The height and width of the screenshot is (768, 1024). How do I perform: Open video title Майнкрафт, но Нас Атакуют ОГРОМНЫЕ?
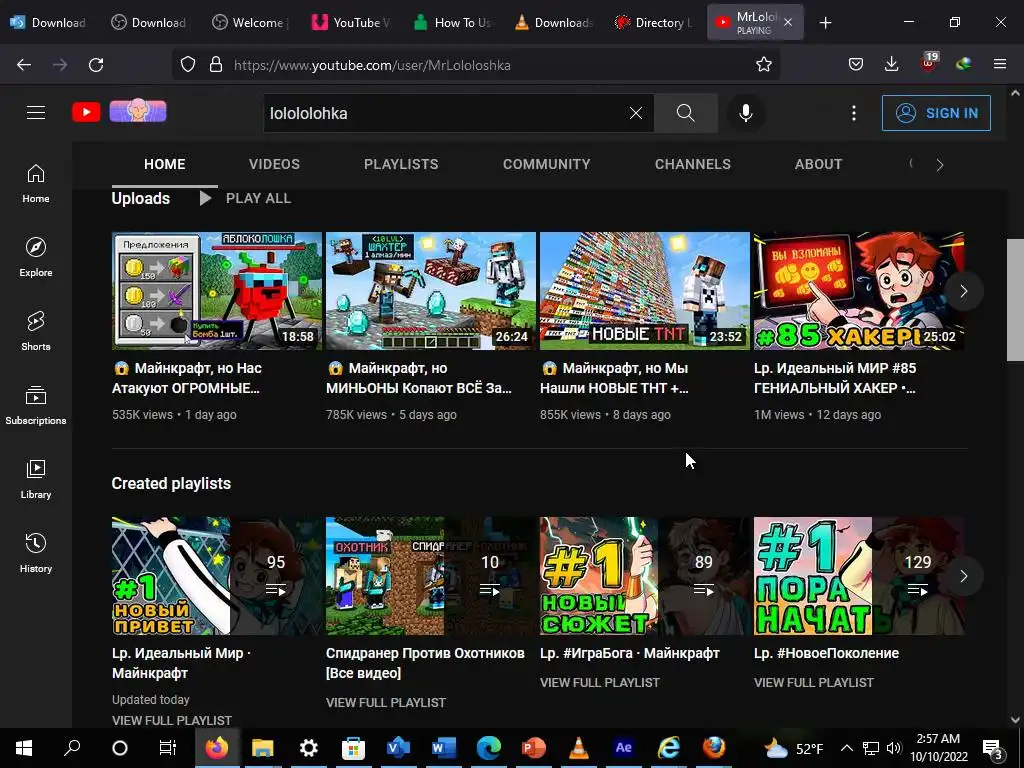187,378
